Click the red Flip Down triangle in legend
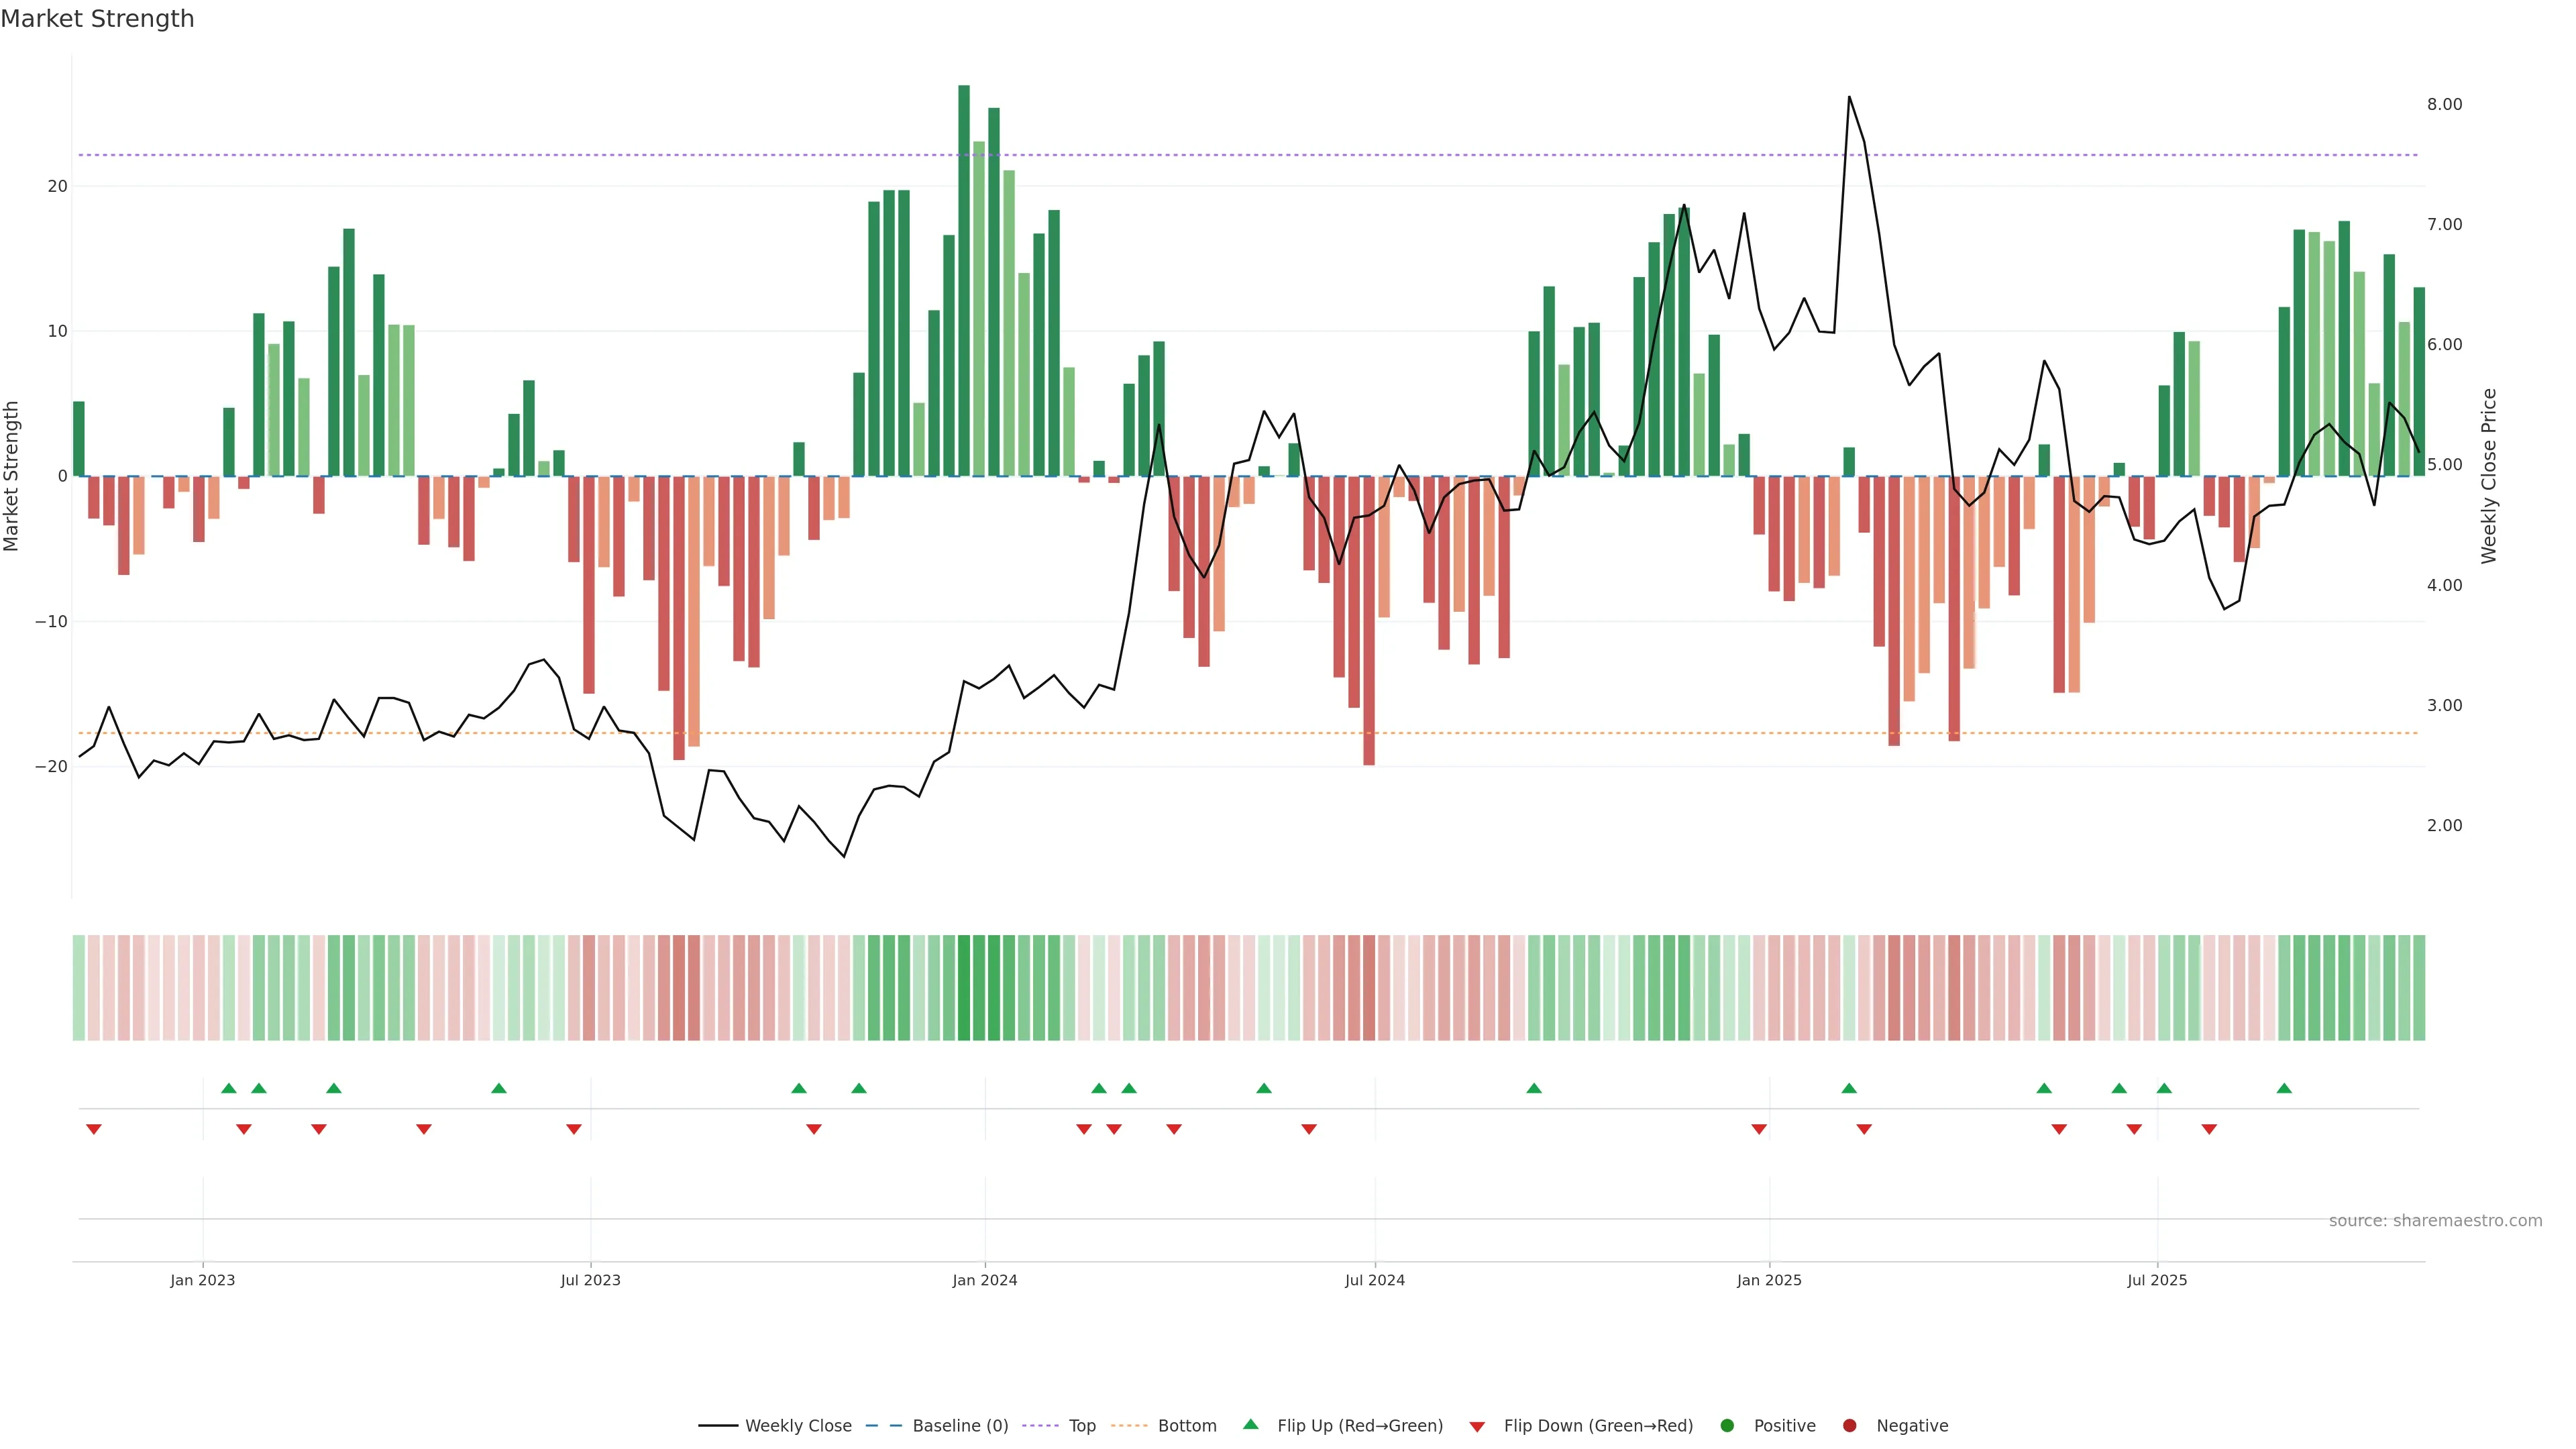 pos(1476,1426)
